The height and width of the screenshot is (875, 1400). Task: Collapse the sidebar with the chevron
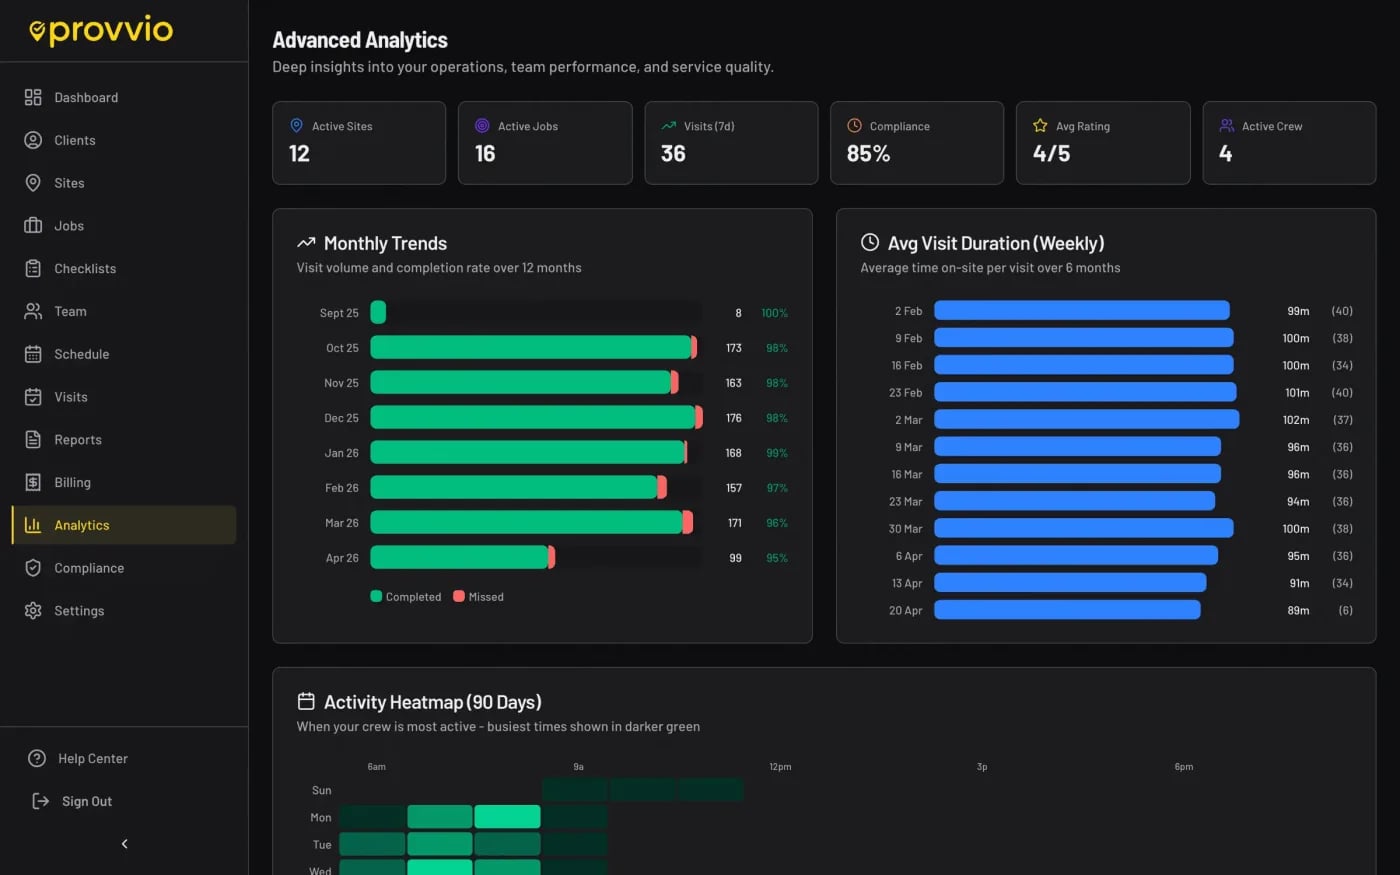(x=124, y=844)
